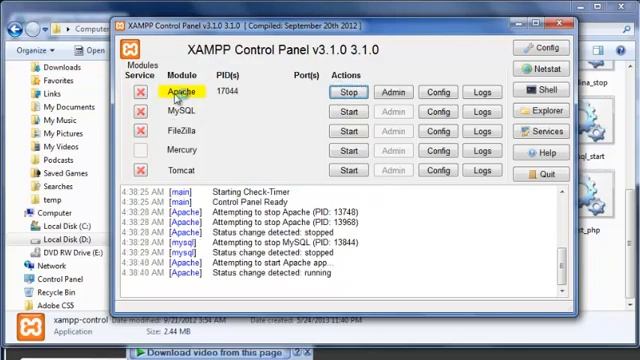Click the XAMPP logo in the control panel header
Viewport: 640px width, 360px height.
tap(130, 49)
